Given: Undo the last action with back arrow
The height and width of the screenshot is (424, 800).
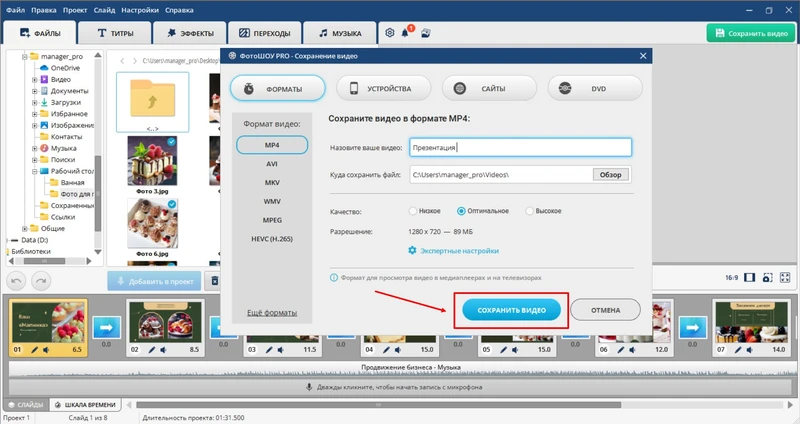Looking at the screenshot, I should tap(16, 281).
